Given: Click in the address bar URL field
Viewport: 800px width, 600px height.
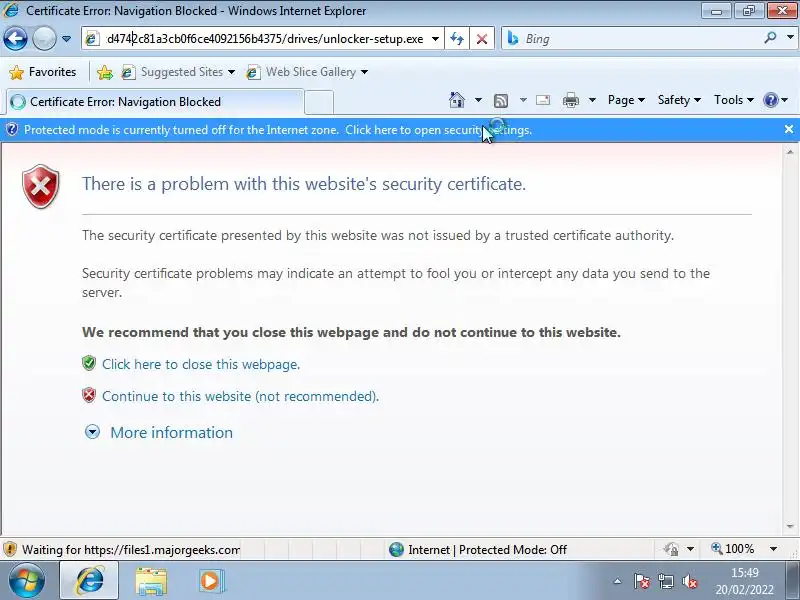Looking at the screenshot, I should (x=264, y=39).
